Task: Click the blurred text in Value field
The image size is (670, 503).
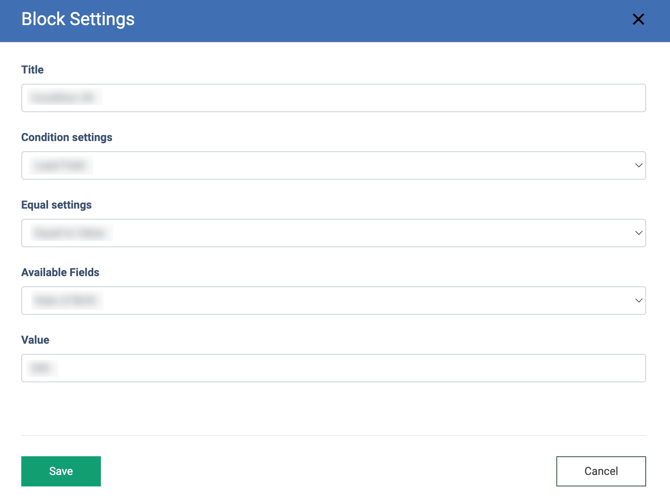Action: pos(41,368)
